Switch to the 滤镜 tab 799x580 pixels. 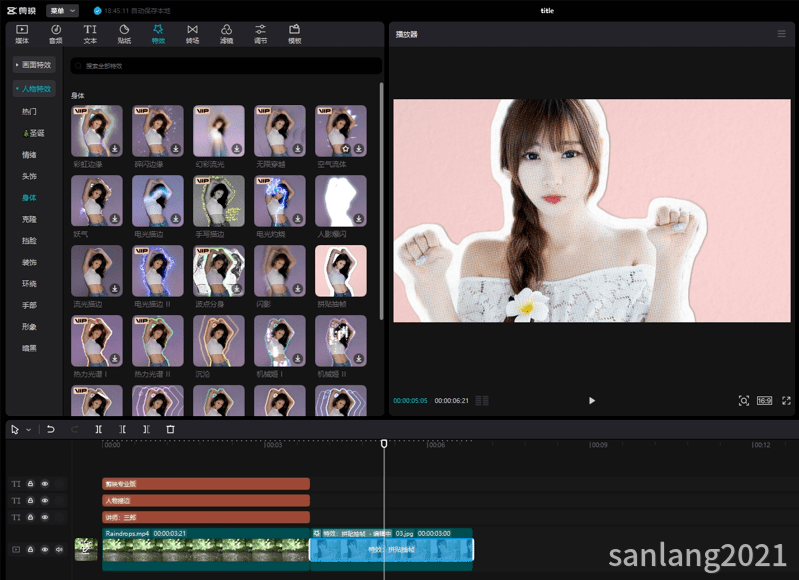pyautogui.click(x=227, y=34)
